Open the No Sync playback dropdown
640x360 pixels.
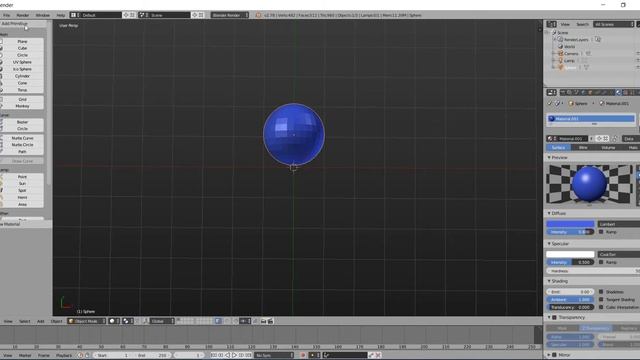click(x=274, y=356)
